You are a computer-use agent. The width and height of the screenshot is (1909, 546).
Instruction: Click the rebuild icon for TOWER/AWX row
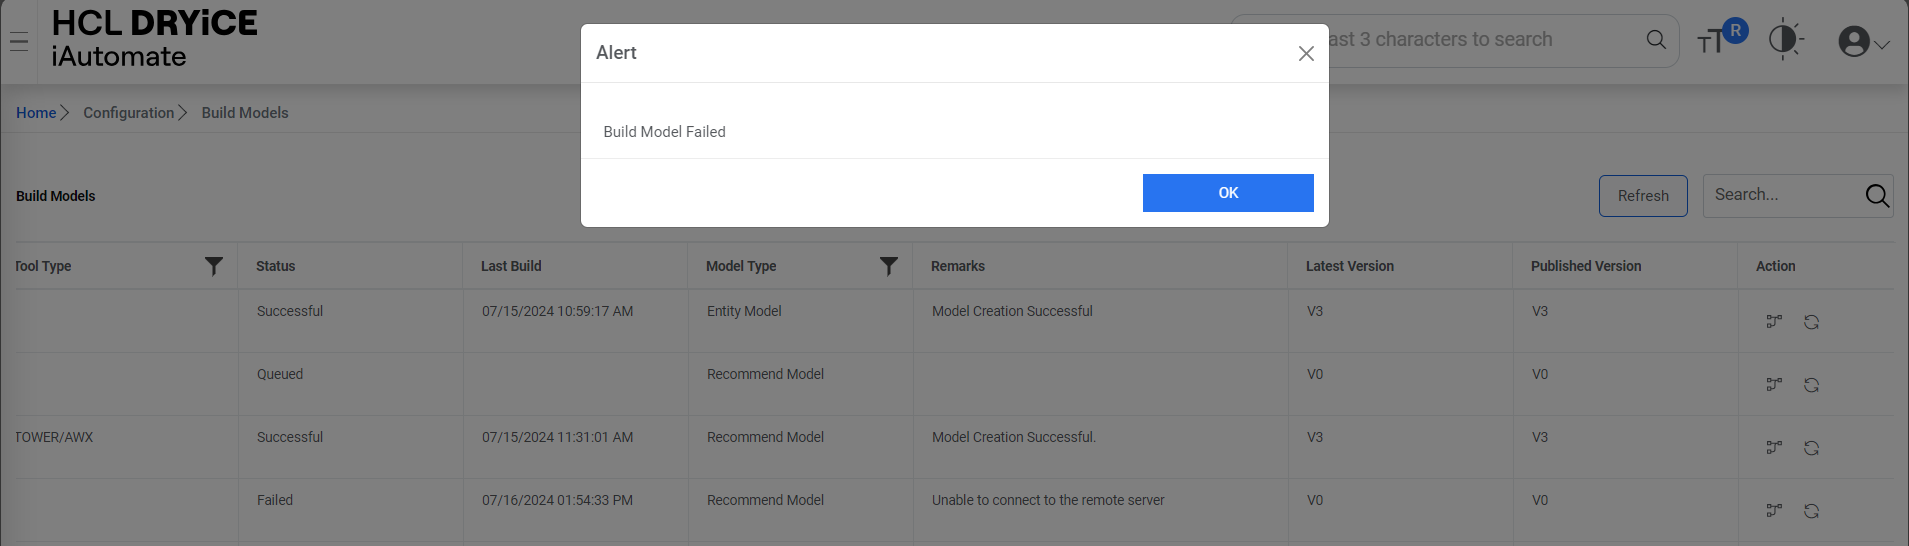pos(1811,448)
